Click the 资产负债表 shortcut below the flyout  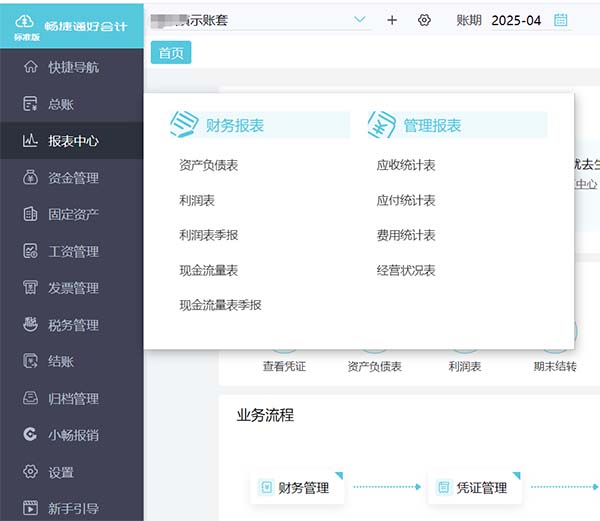point(375,366)
